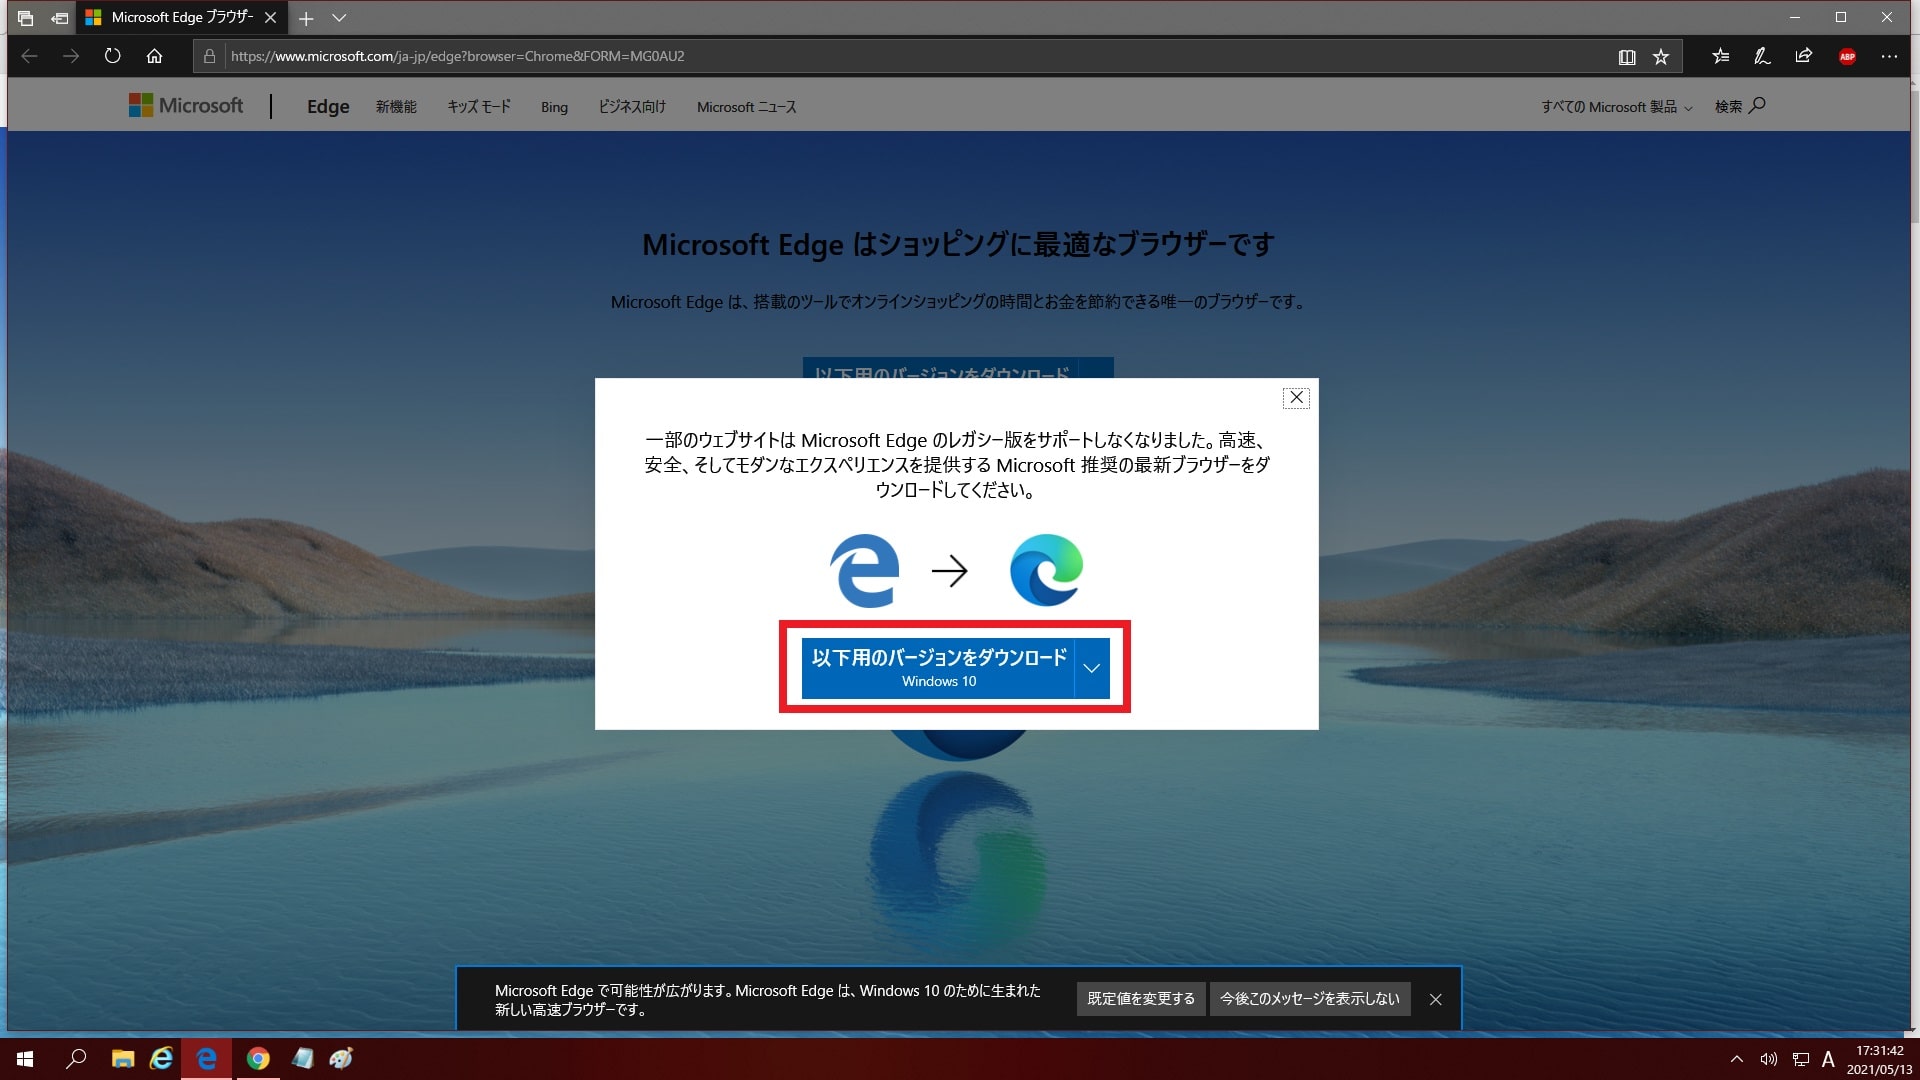Click the new Edge logo in dialog

[1046, 570]
